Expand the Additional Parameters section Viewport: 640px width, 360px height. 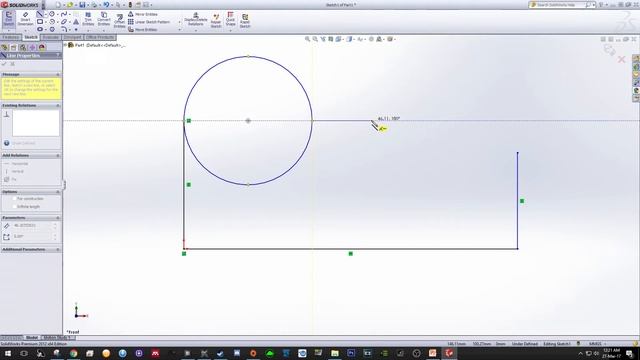pyautogui.click(x=58, y=249)
